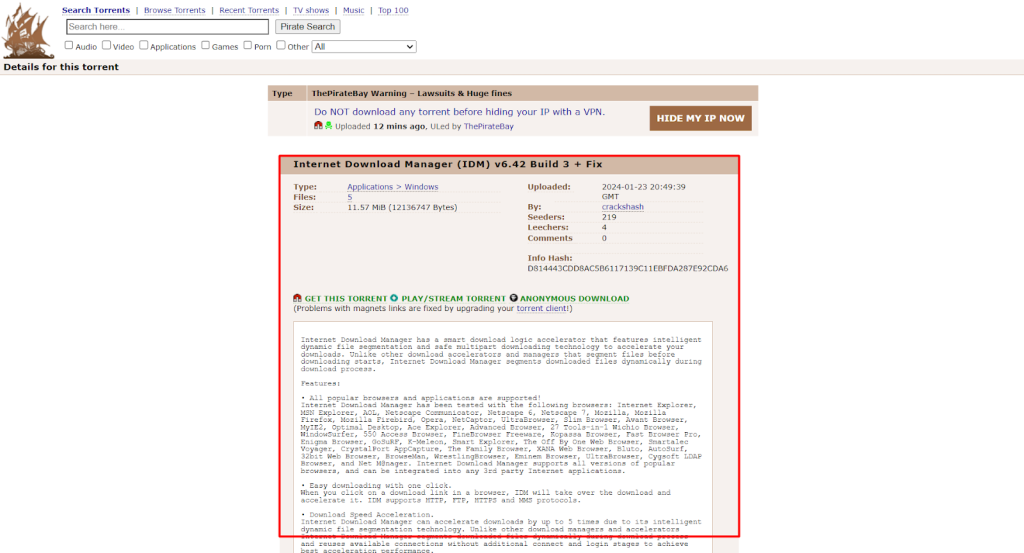Check the Applications filter checkbox
Screen dimensions: 1024x553
(144, 45)
